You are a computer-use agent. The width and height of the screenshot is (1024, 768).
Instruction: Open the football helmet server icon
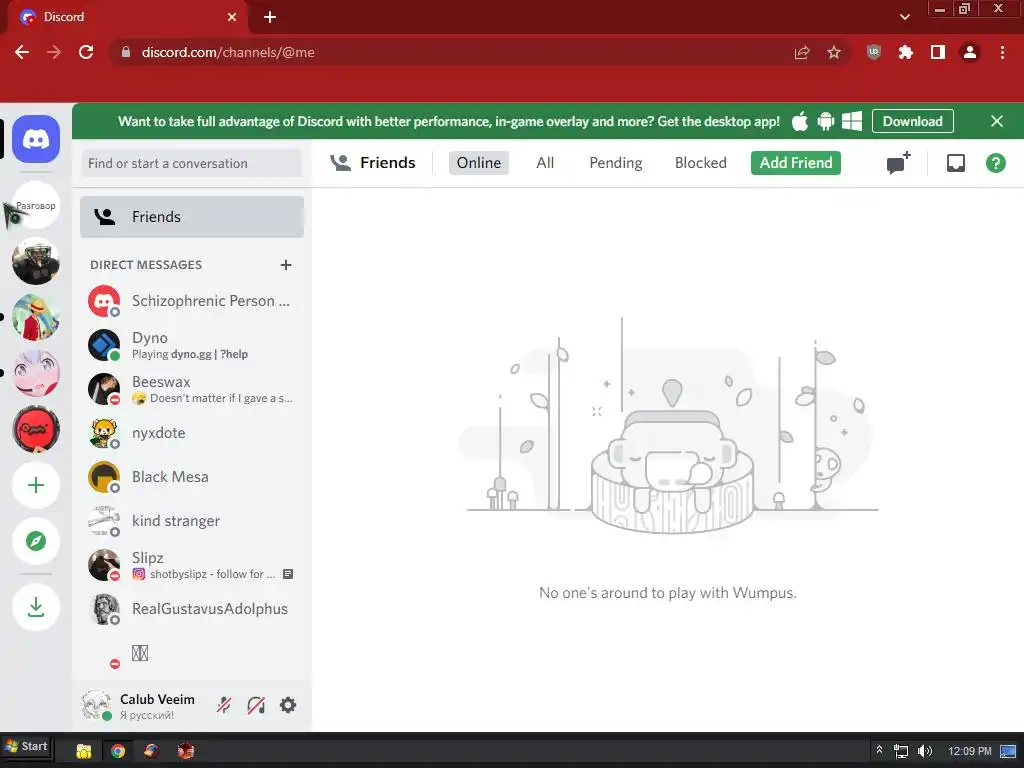(x=36, y=261)
